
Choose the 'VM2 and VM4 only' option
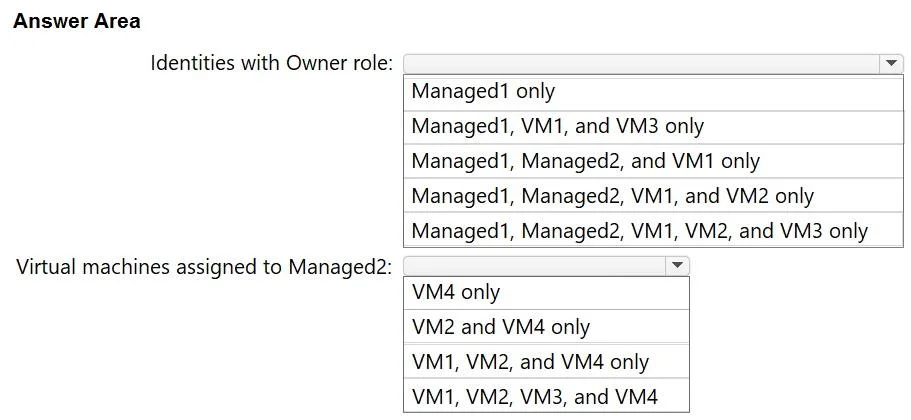point(546,326)
